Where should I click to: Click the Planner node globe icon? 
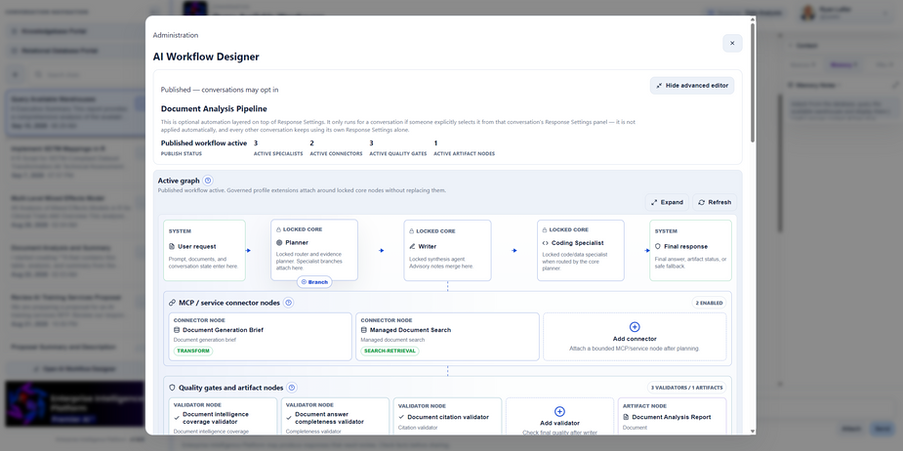pyautogui.click(x=279, y=242)
